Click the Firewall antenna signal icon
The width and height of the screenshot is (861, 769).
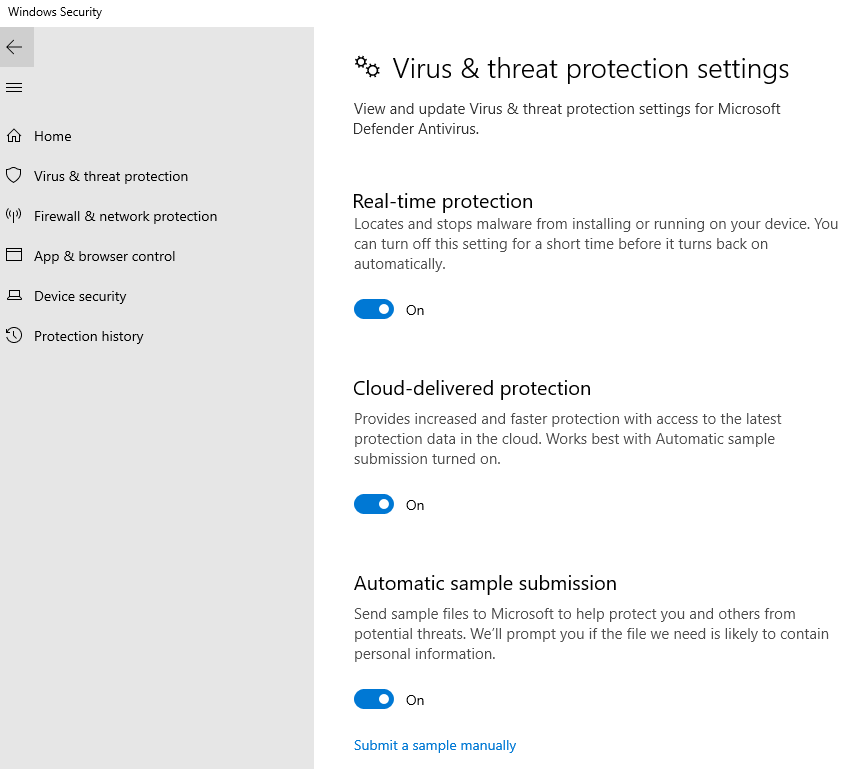point(14,215)
